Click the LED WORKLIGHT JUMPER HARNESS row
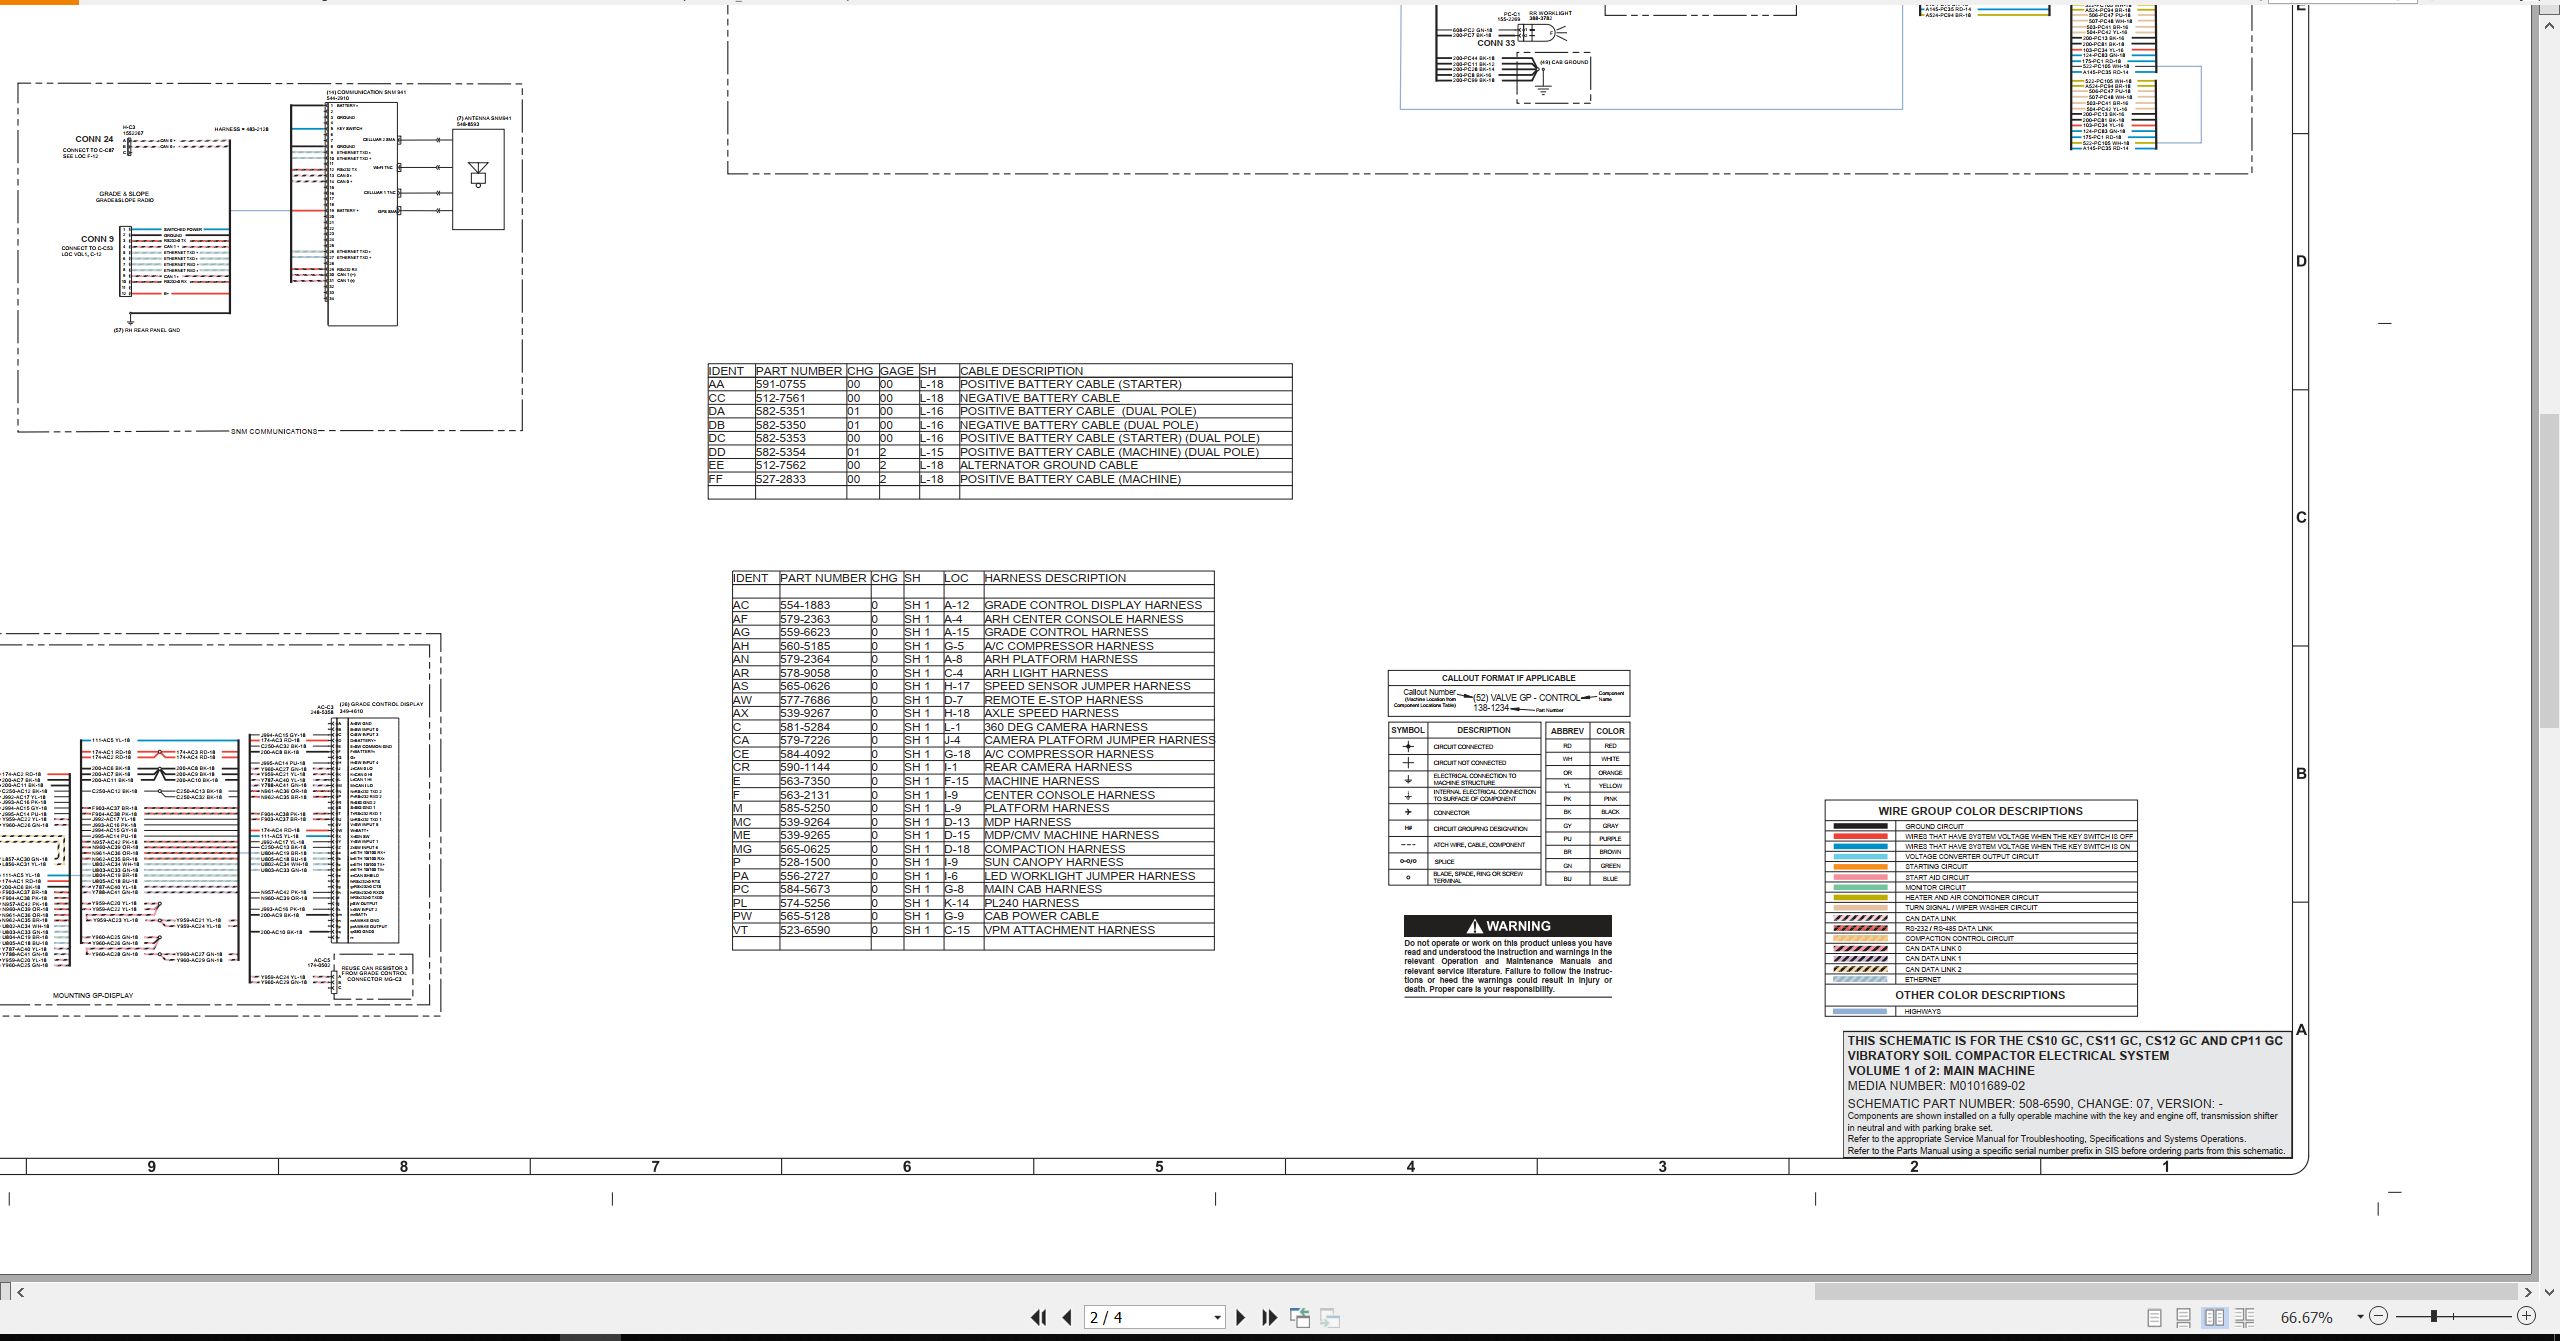This screenshot has width=2560, height=1341. (1089, 876)
